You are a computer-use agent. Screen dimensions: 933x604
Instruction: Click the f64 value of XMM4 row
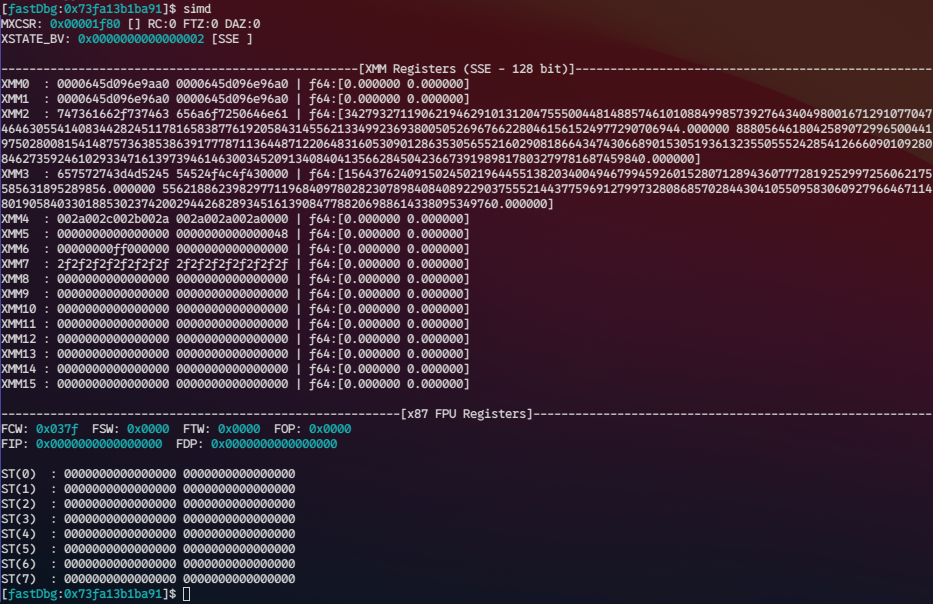coord(389,219)
